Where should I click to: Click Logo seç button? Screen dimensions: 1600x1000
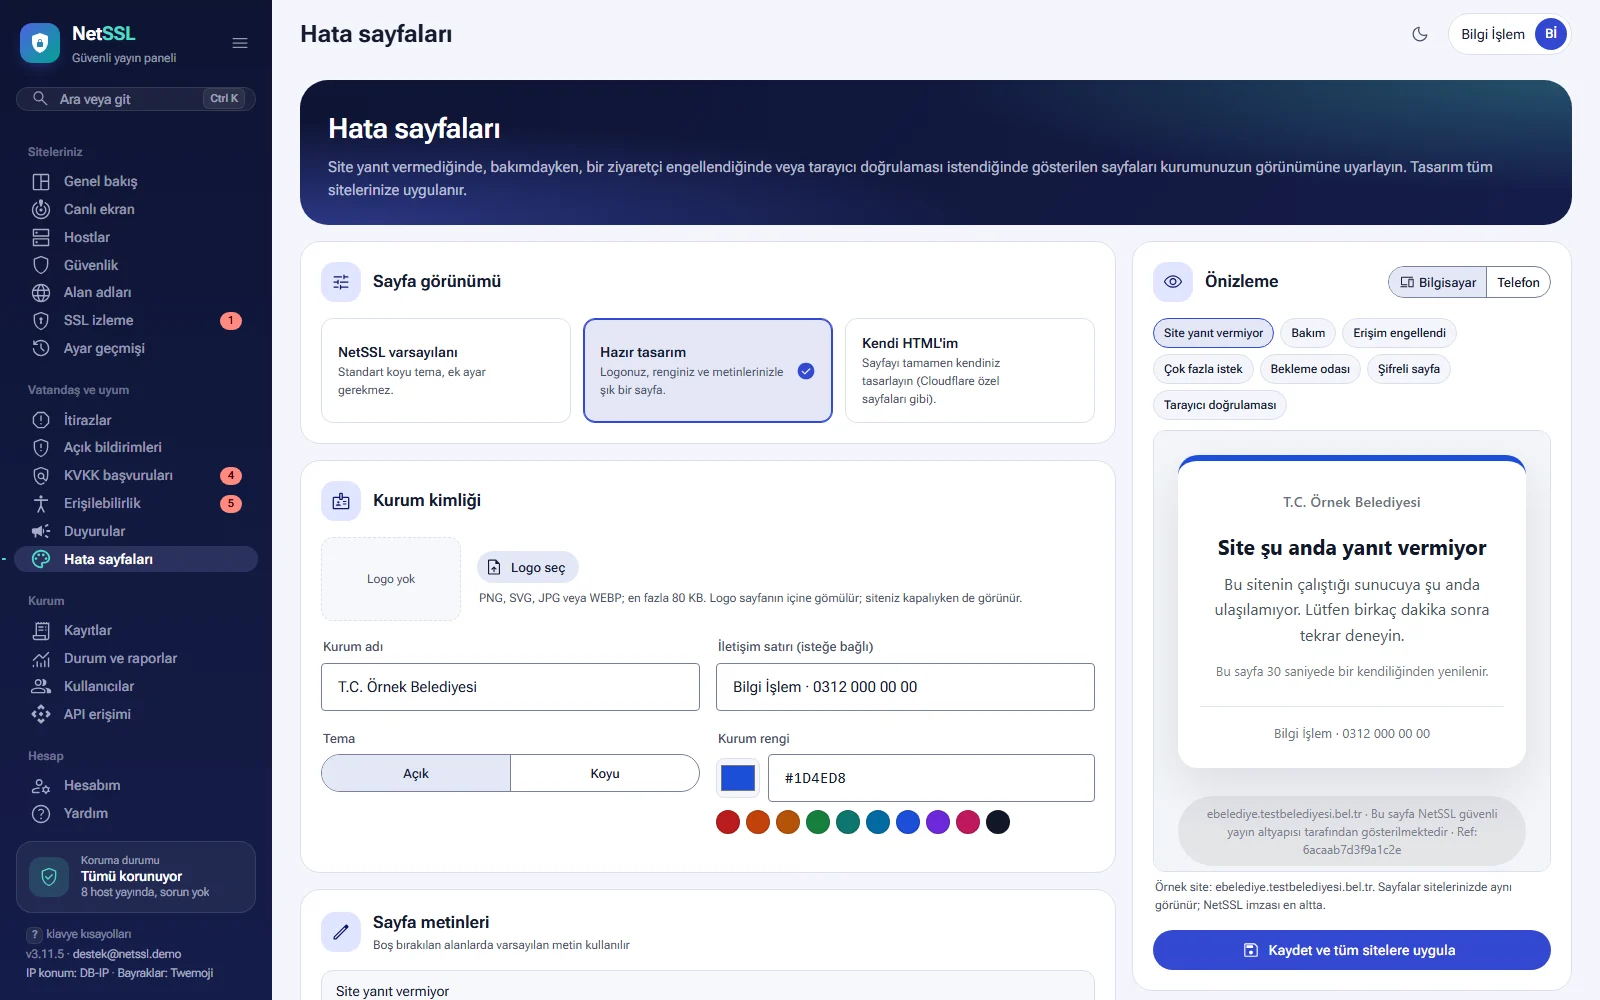click(x=528, y=567)
